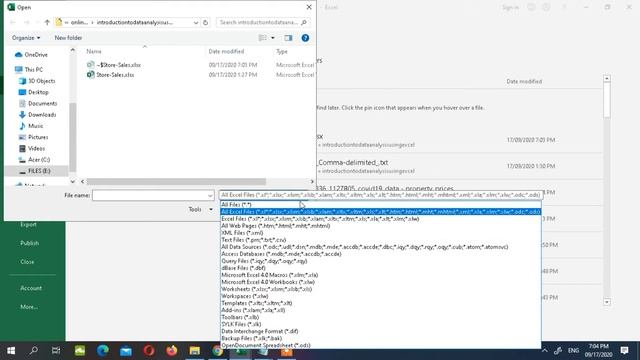Click the search magnifier in Open dialog

(304, 22)
